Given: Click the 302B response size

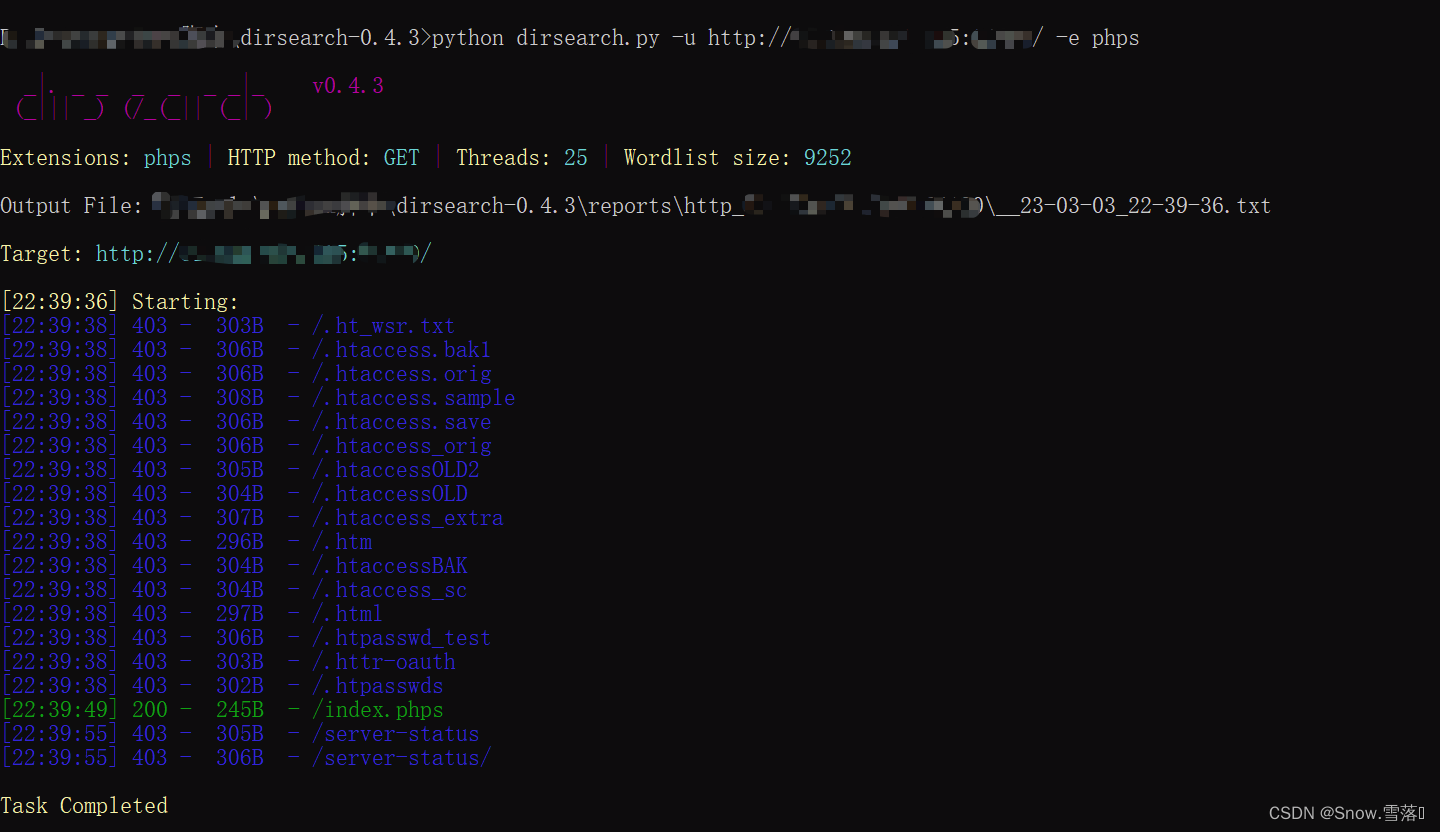Looking at the screenshot, I should click(x=240, y=686).
